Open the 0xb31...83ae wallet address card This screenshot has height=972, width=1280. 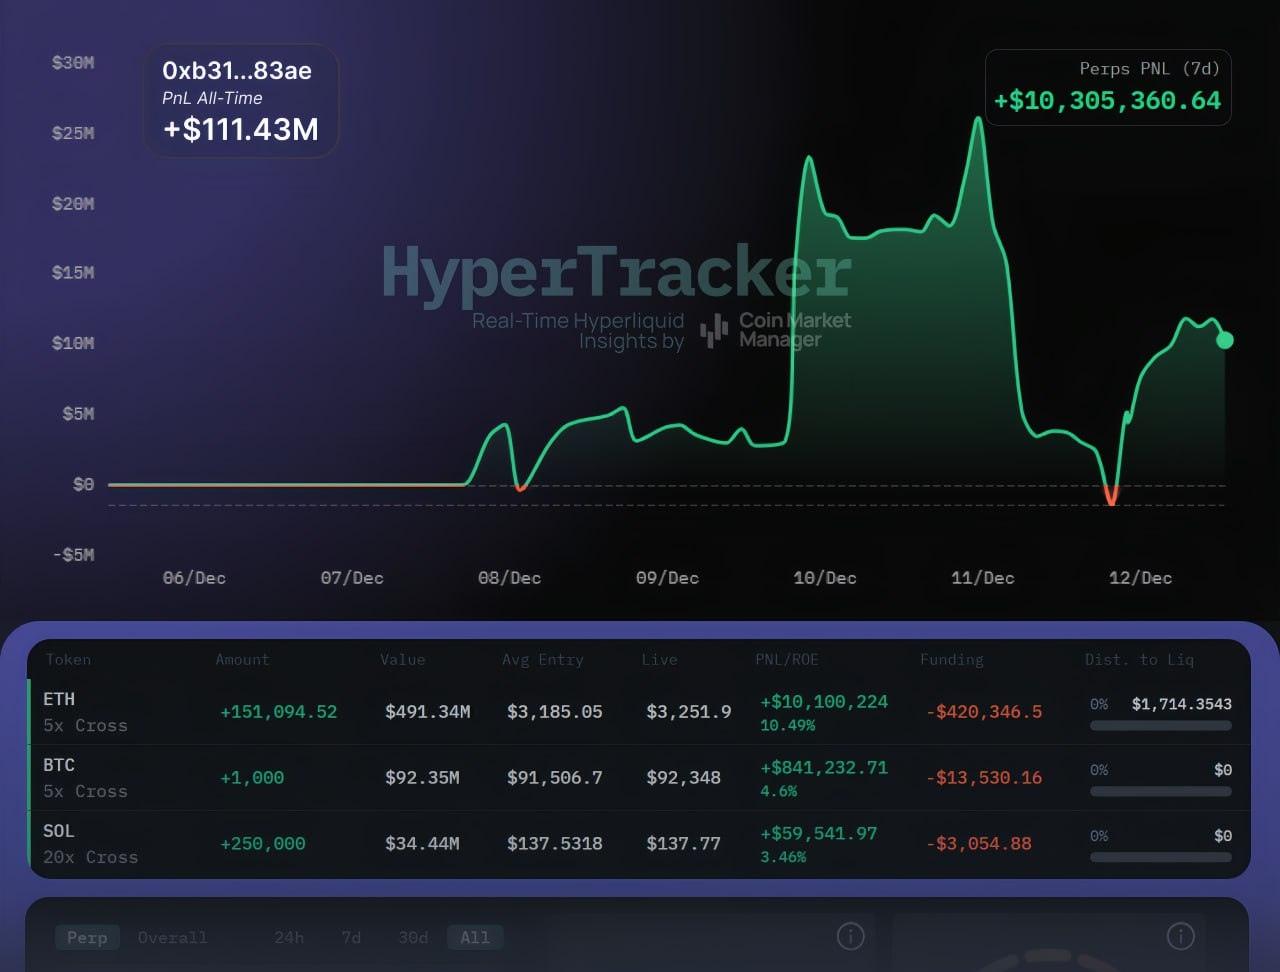pyautogui.click(x=241, y=100)
